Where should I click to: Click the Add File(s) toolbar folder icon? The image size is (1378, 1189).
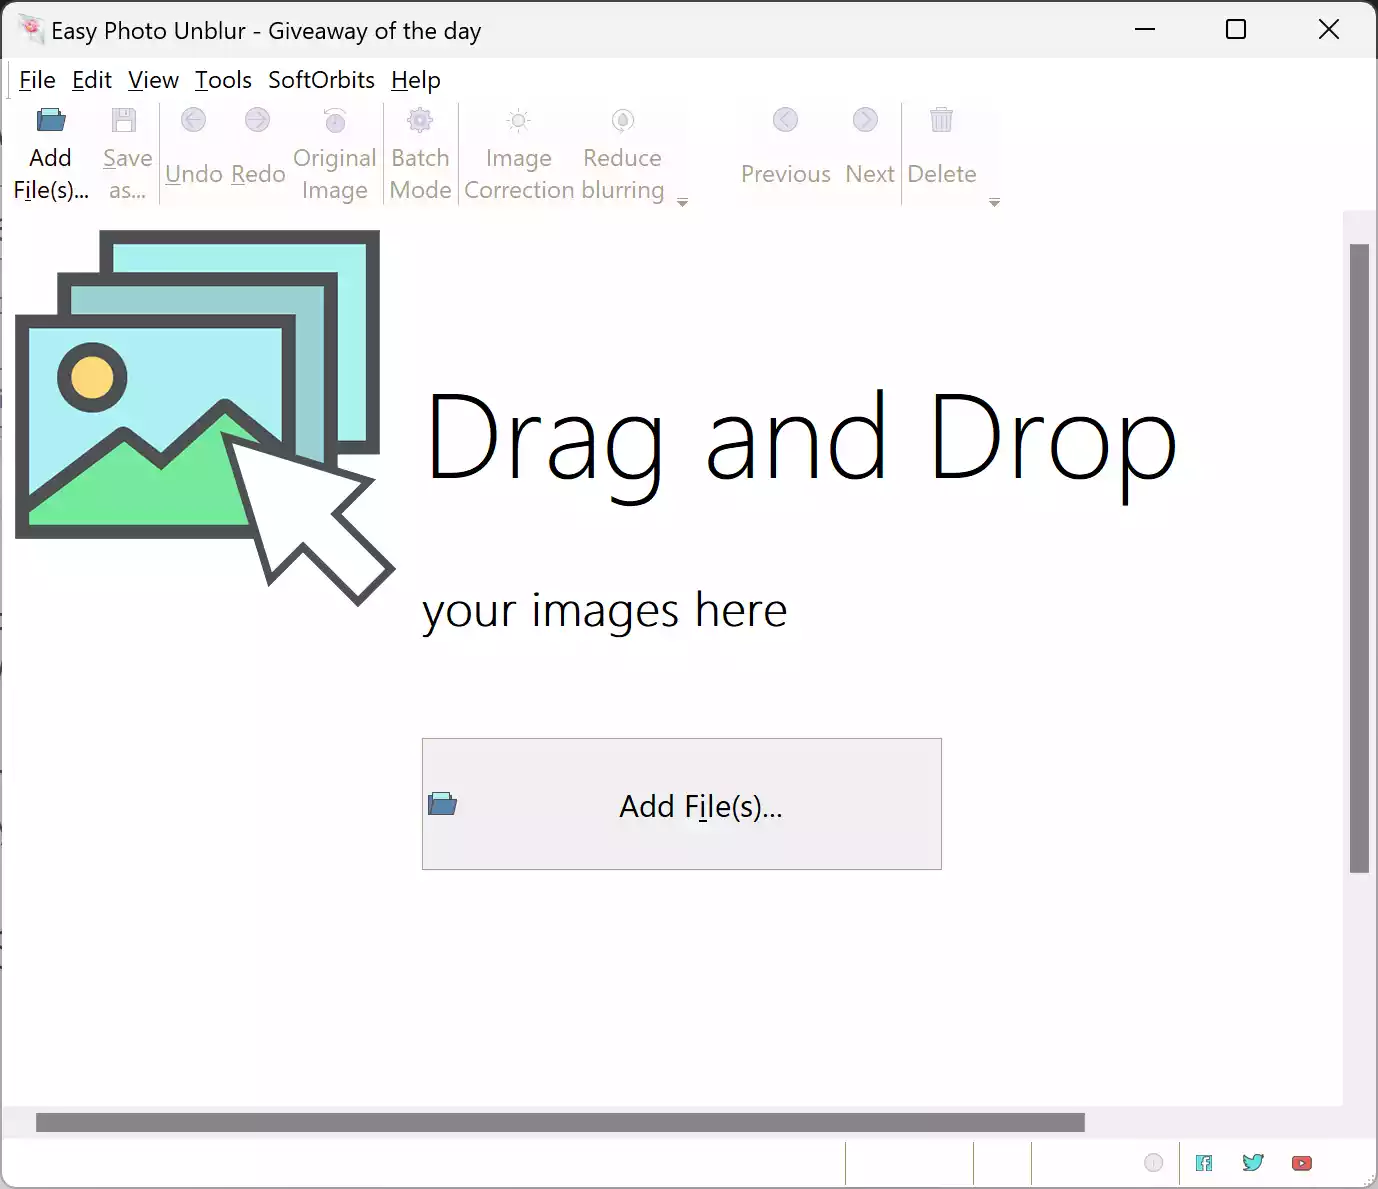tap(51, 121)
